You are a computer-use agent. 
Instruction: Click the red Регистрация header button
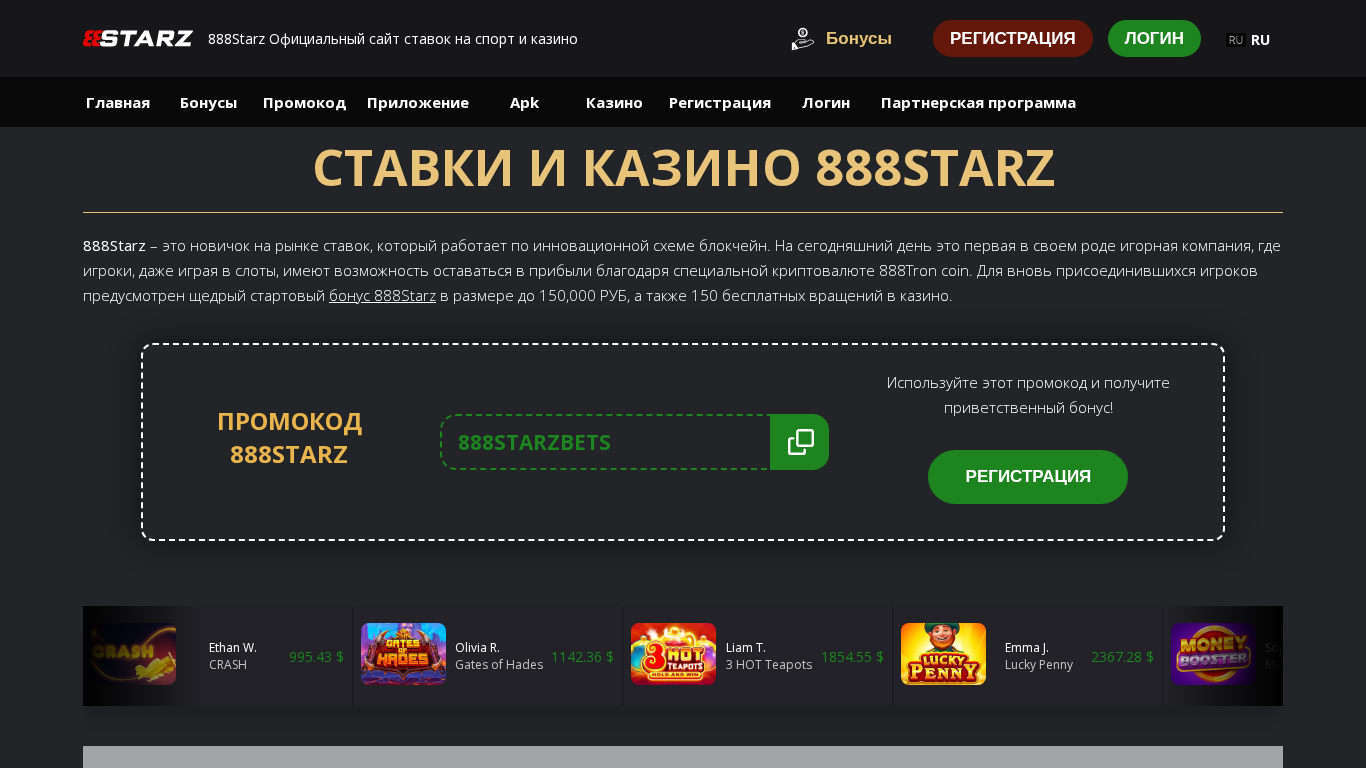[1013, 38]
